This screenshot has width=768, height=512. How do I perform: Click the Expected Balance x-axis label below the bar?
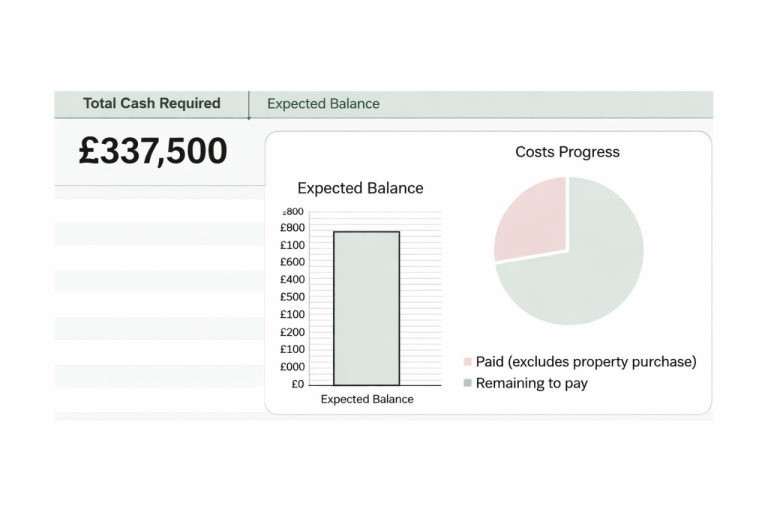click(x=367, y=400)
